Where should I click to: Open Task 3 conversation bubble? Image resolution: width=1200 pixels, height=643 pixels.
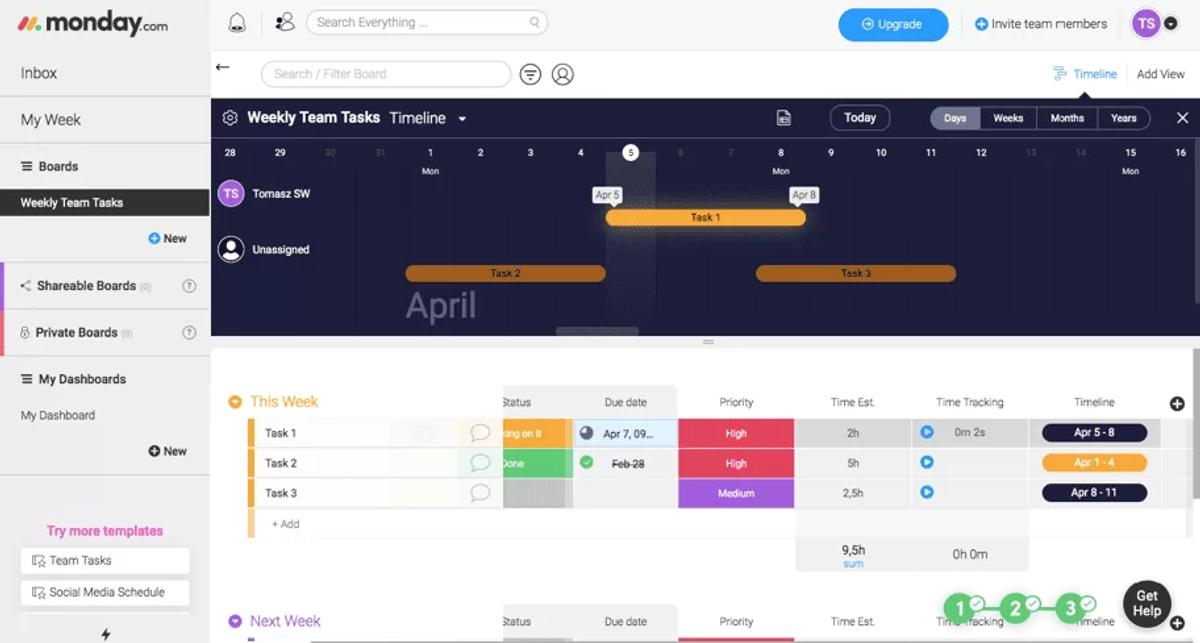[x=480, y=493]
